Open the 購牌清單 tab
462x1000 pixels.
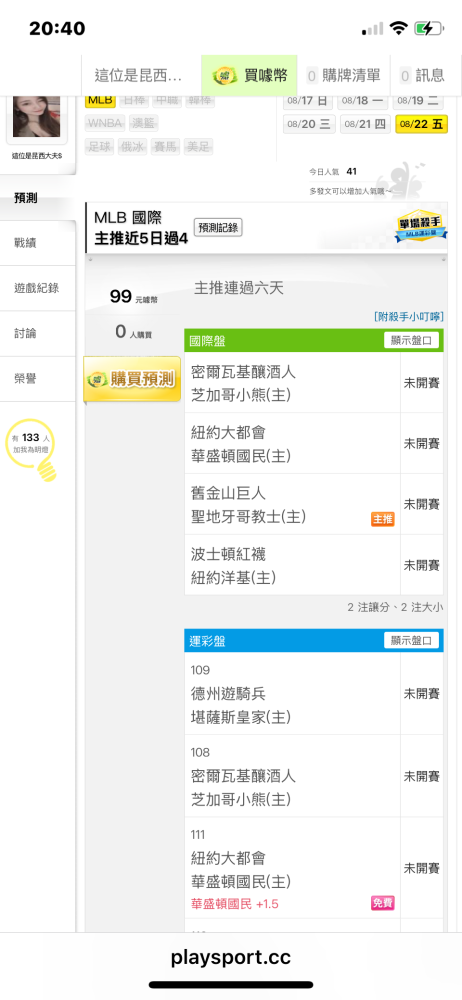tap(344, 75)
